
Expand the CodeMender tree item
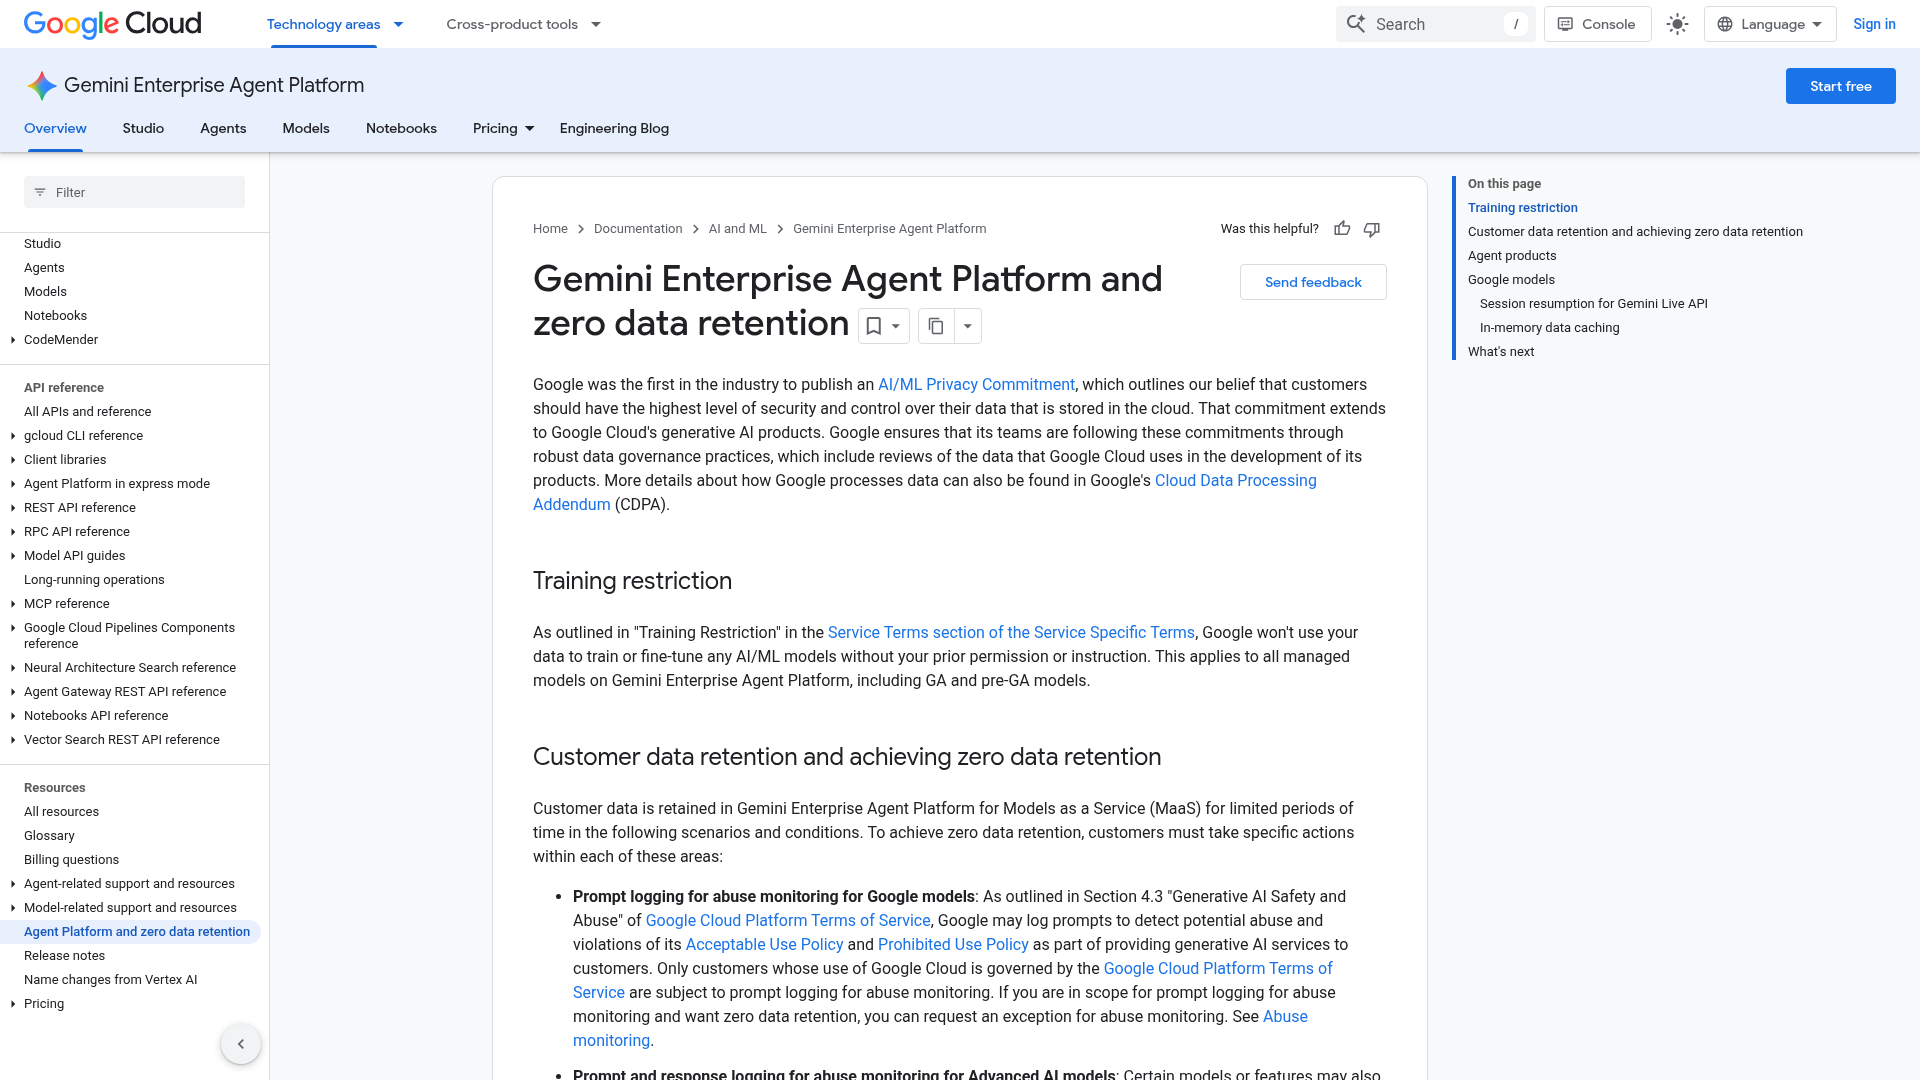pos(13,340)
